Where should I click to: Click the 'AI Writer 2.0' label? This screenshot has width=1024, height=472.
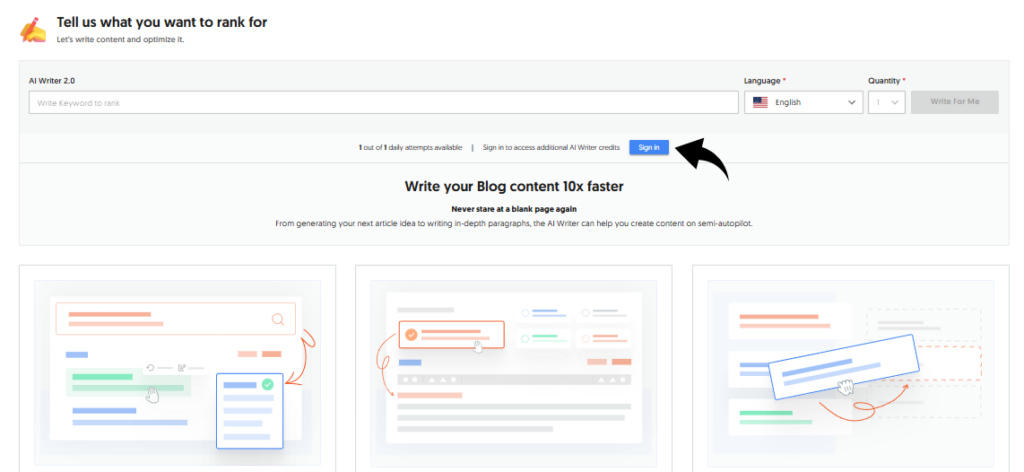(52, 81)
